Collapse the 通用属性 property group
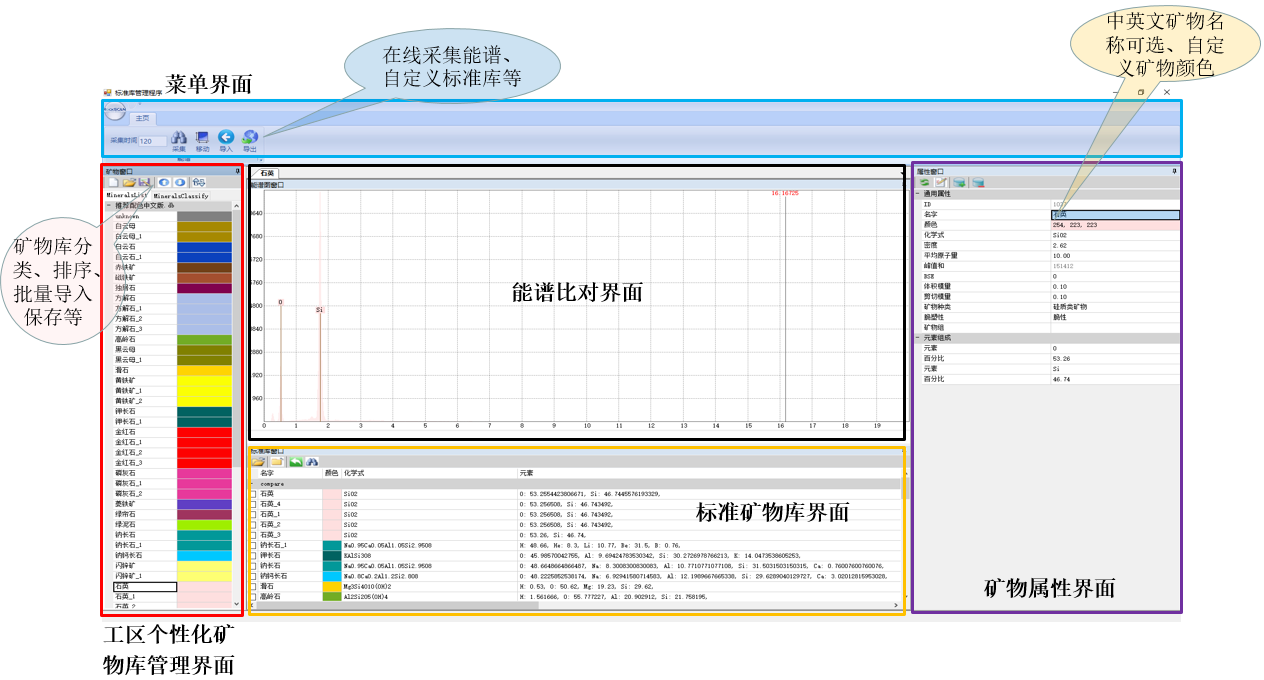 (x=917, y=194)
